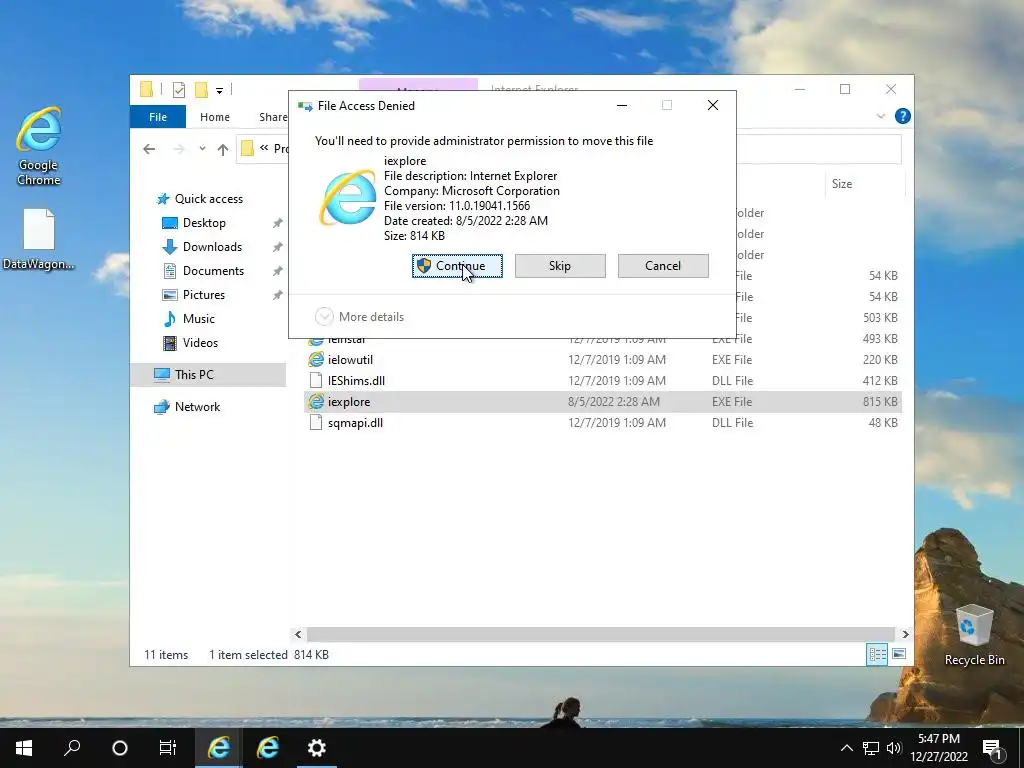Expand the ribbon chevron in Explorer

[x=880, y=116]
